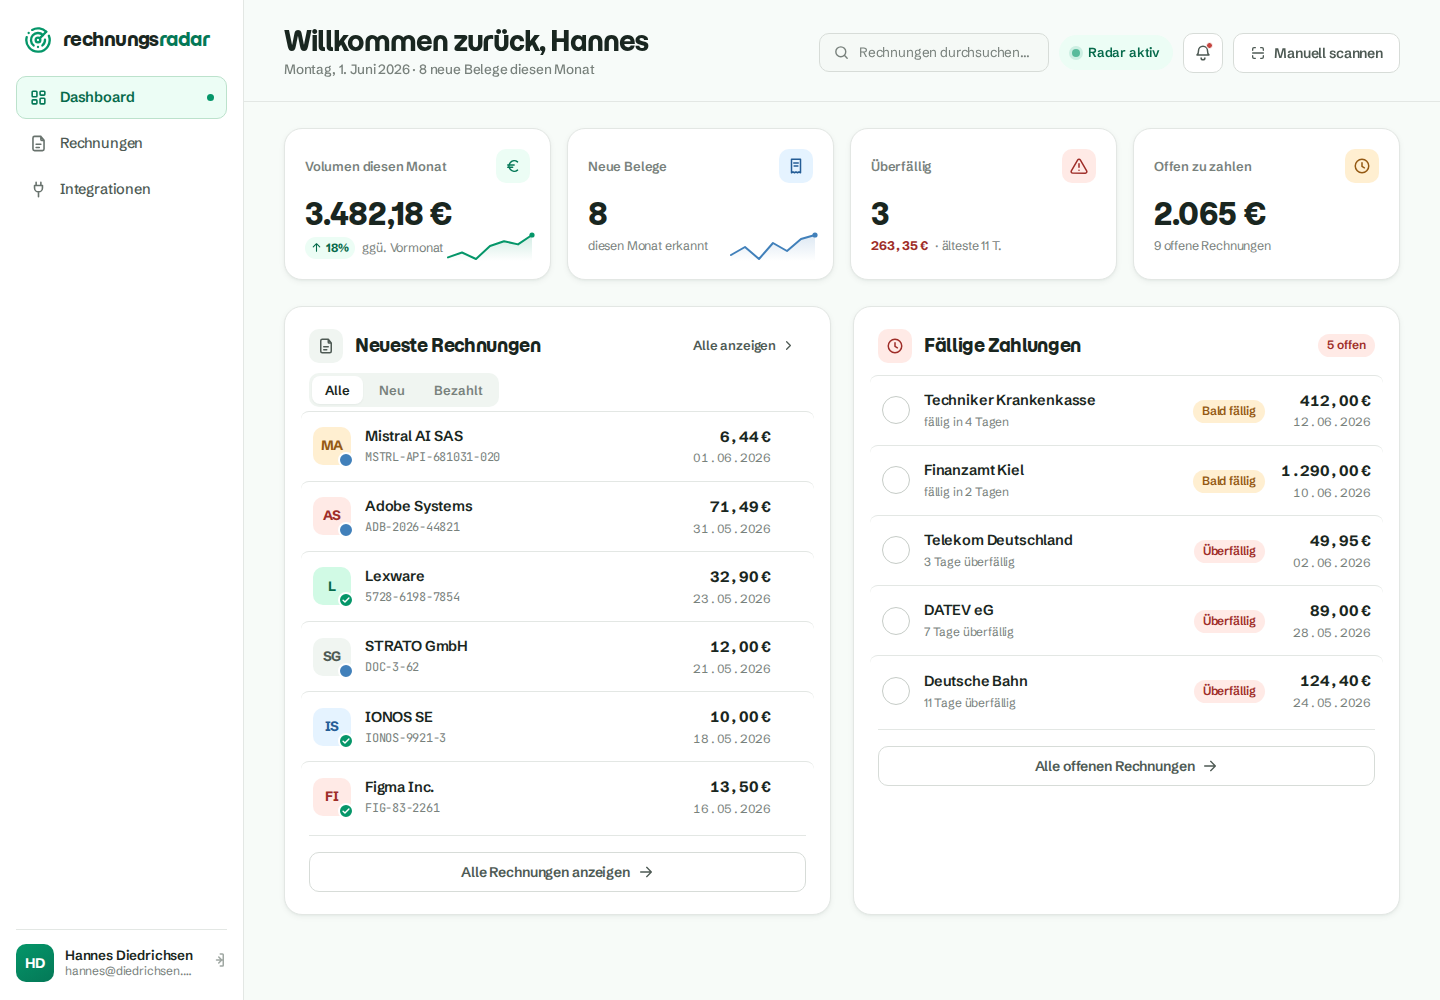
Task: Click the 18% increase badge
Action: coord(330,248)
